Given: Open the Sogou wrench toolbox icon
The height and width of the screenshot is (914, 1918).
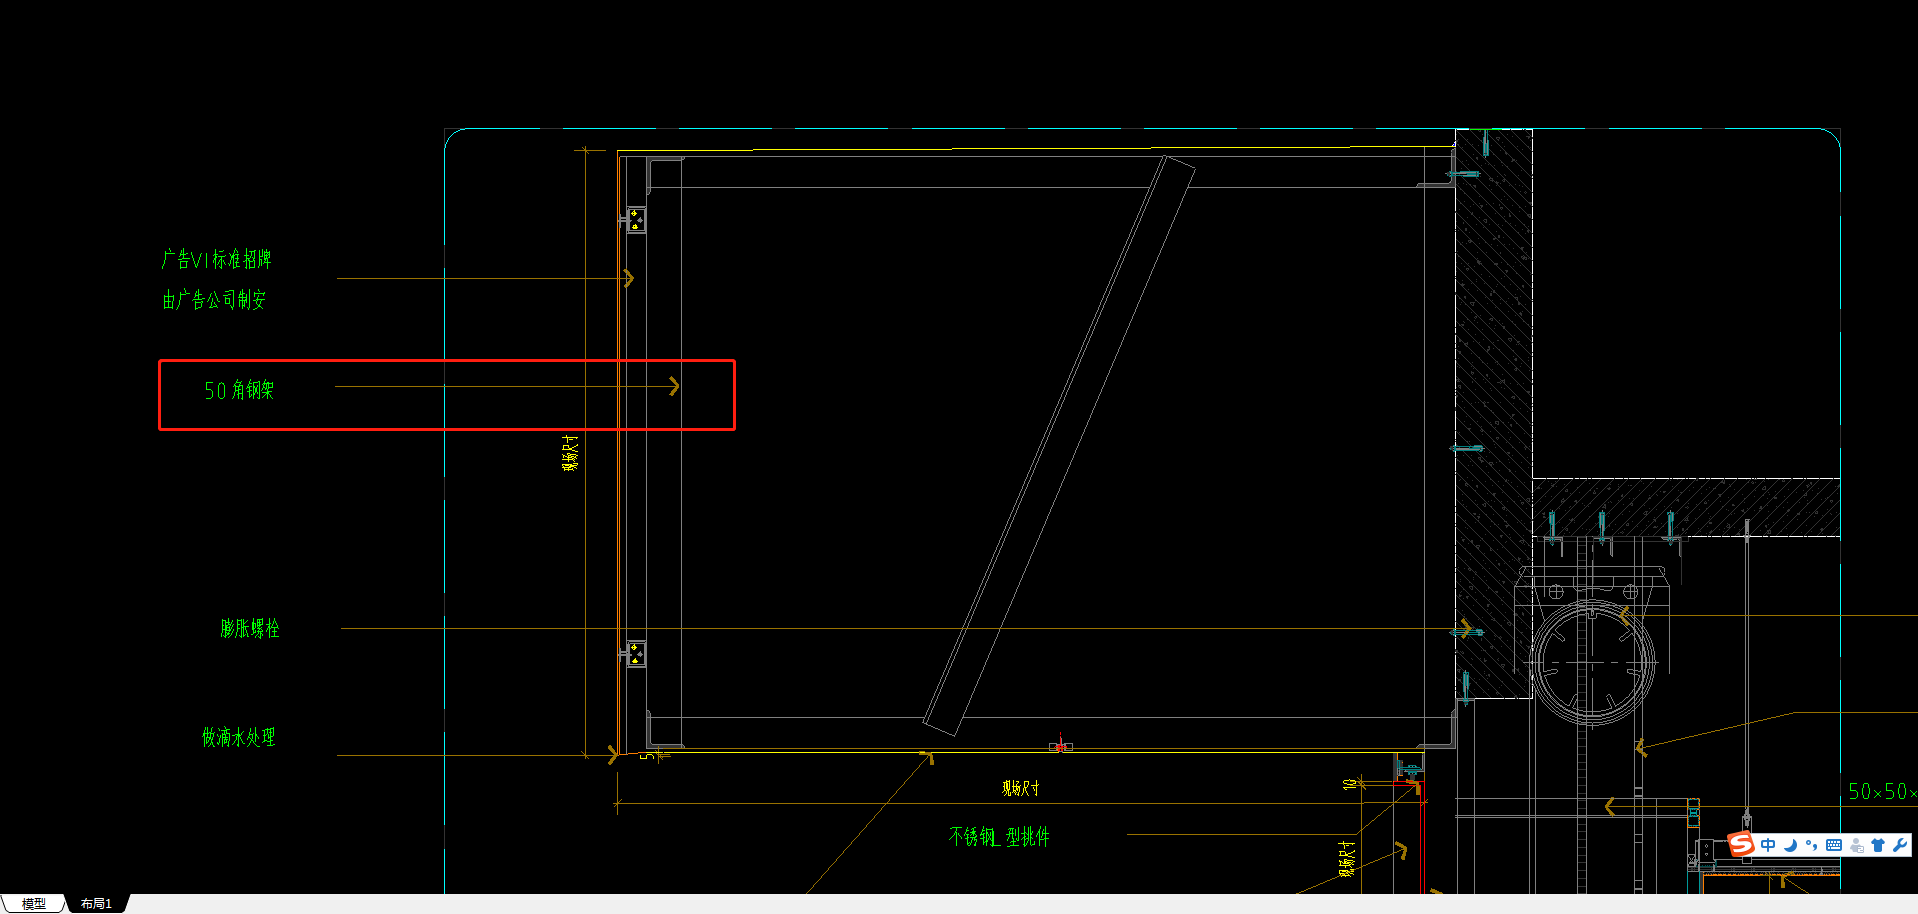Looking at the screenshot, I should 1899,845.
